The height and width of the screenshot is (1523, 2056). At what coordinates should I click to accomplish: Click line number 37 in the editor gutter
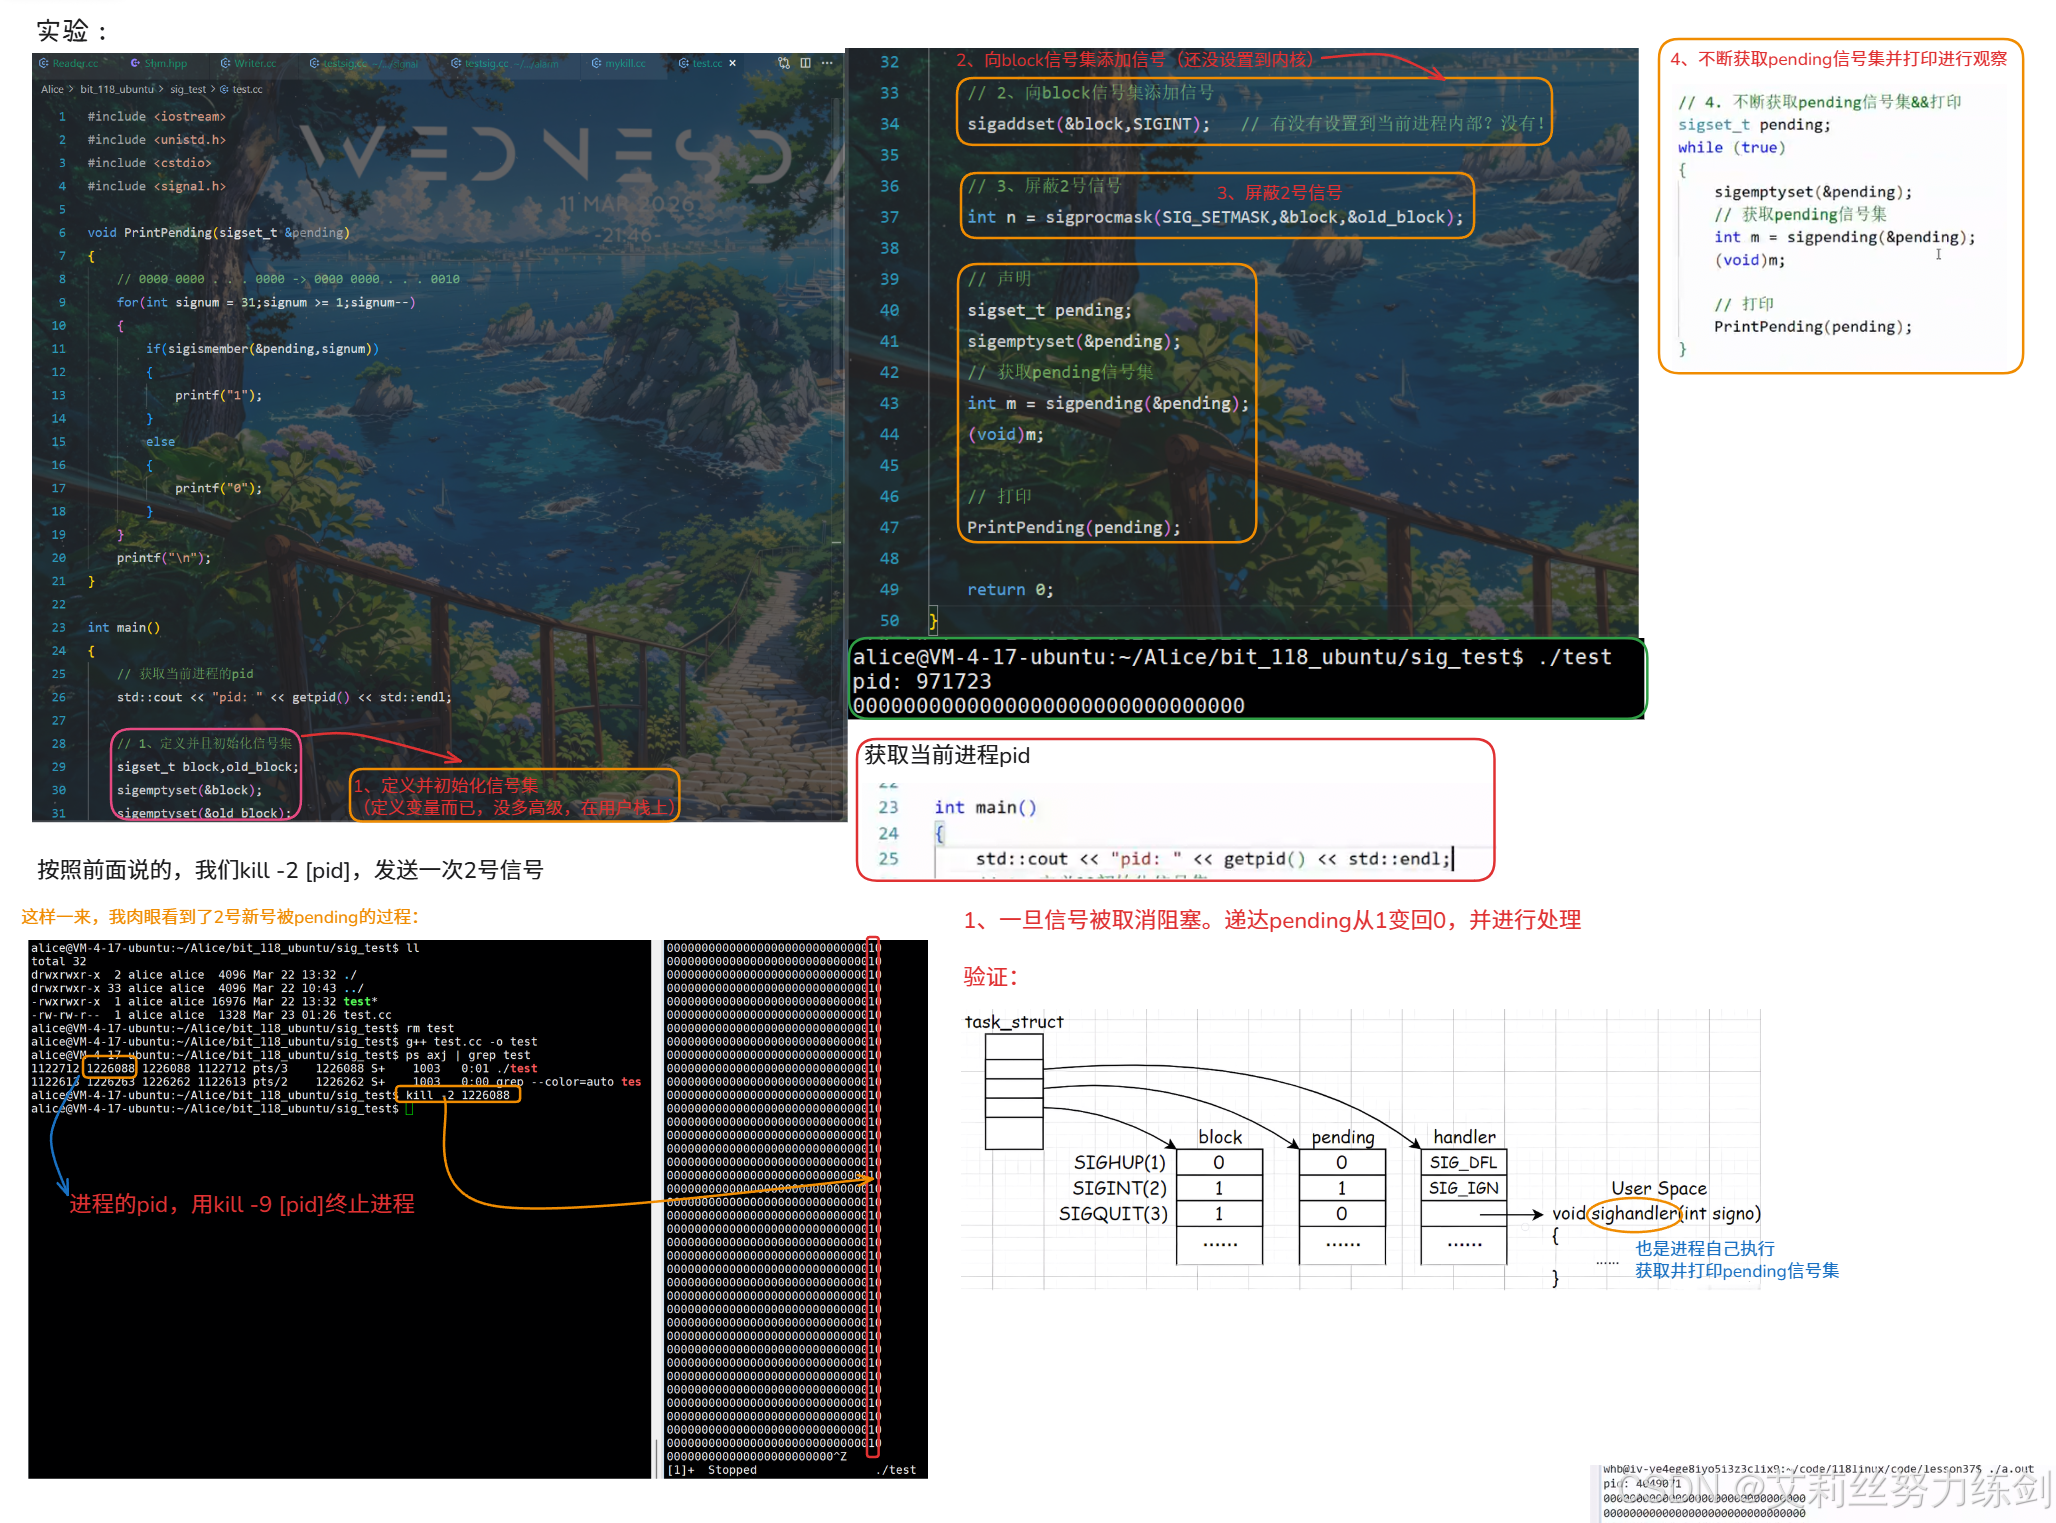click(x=889, y=217)
